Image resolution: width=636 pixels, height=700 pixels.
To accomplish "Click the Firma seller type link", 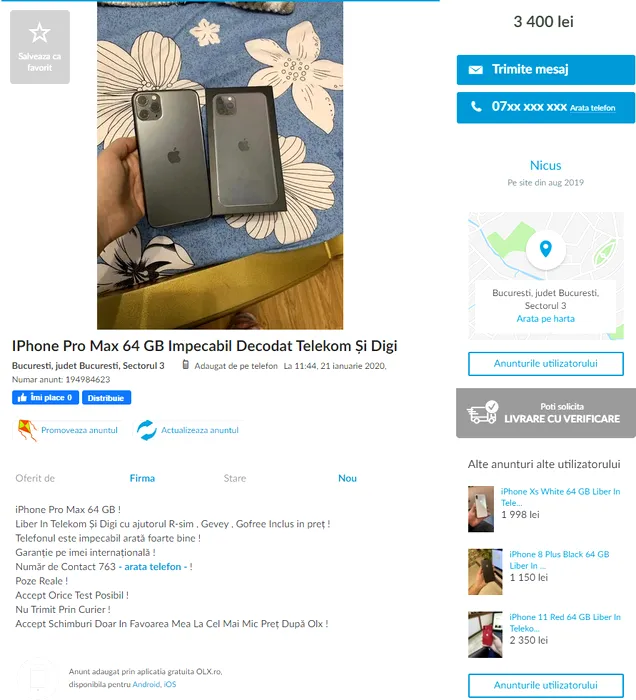I will click(x=142, y=478).
